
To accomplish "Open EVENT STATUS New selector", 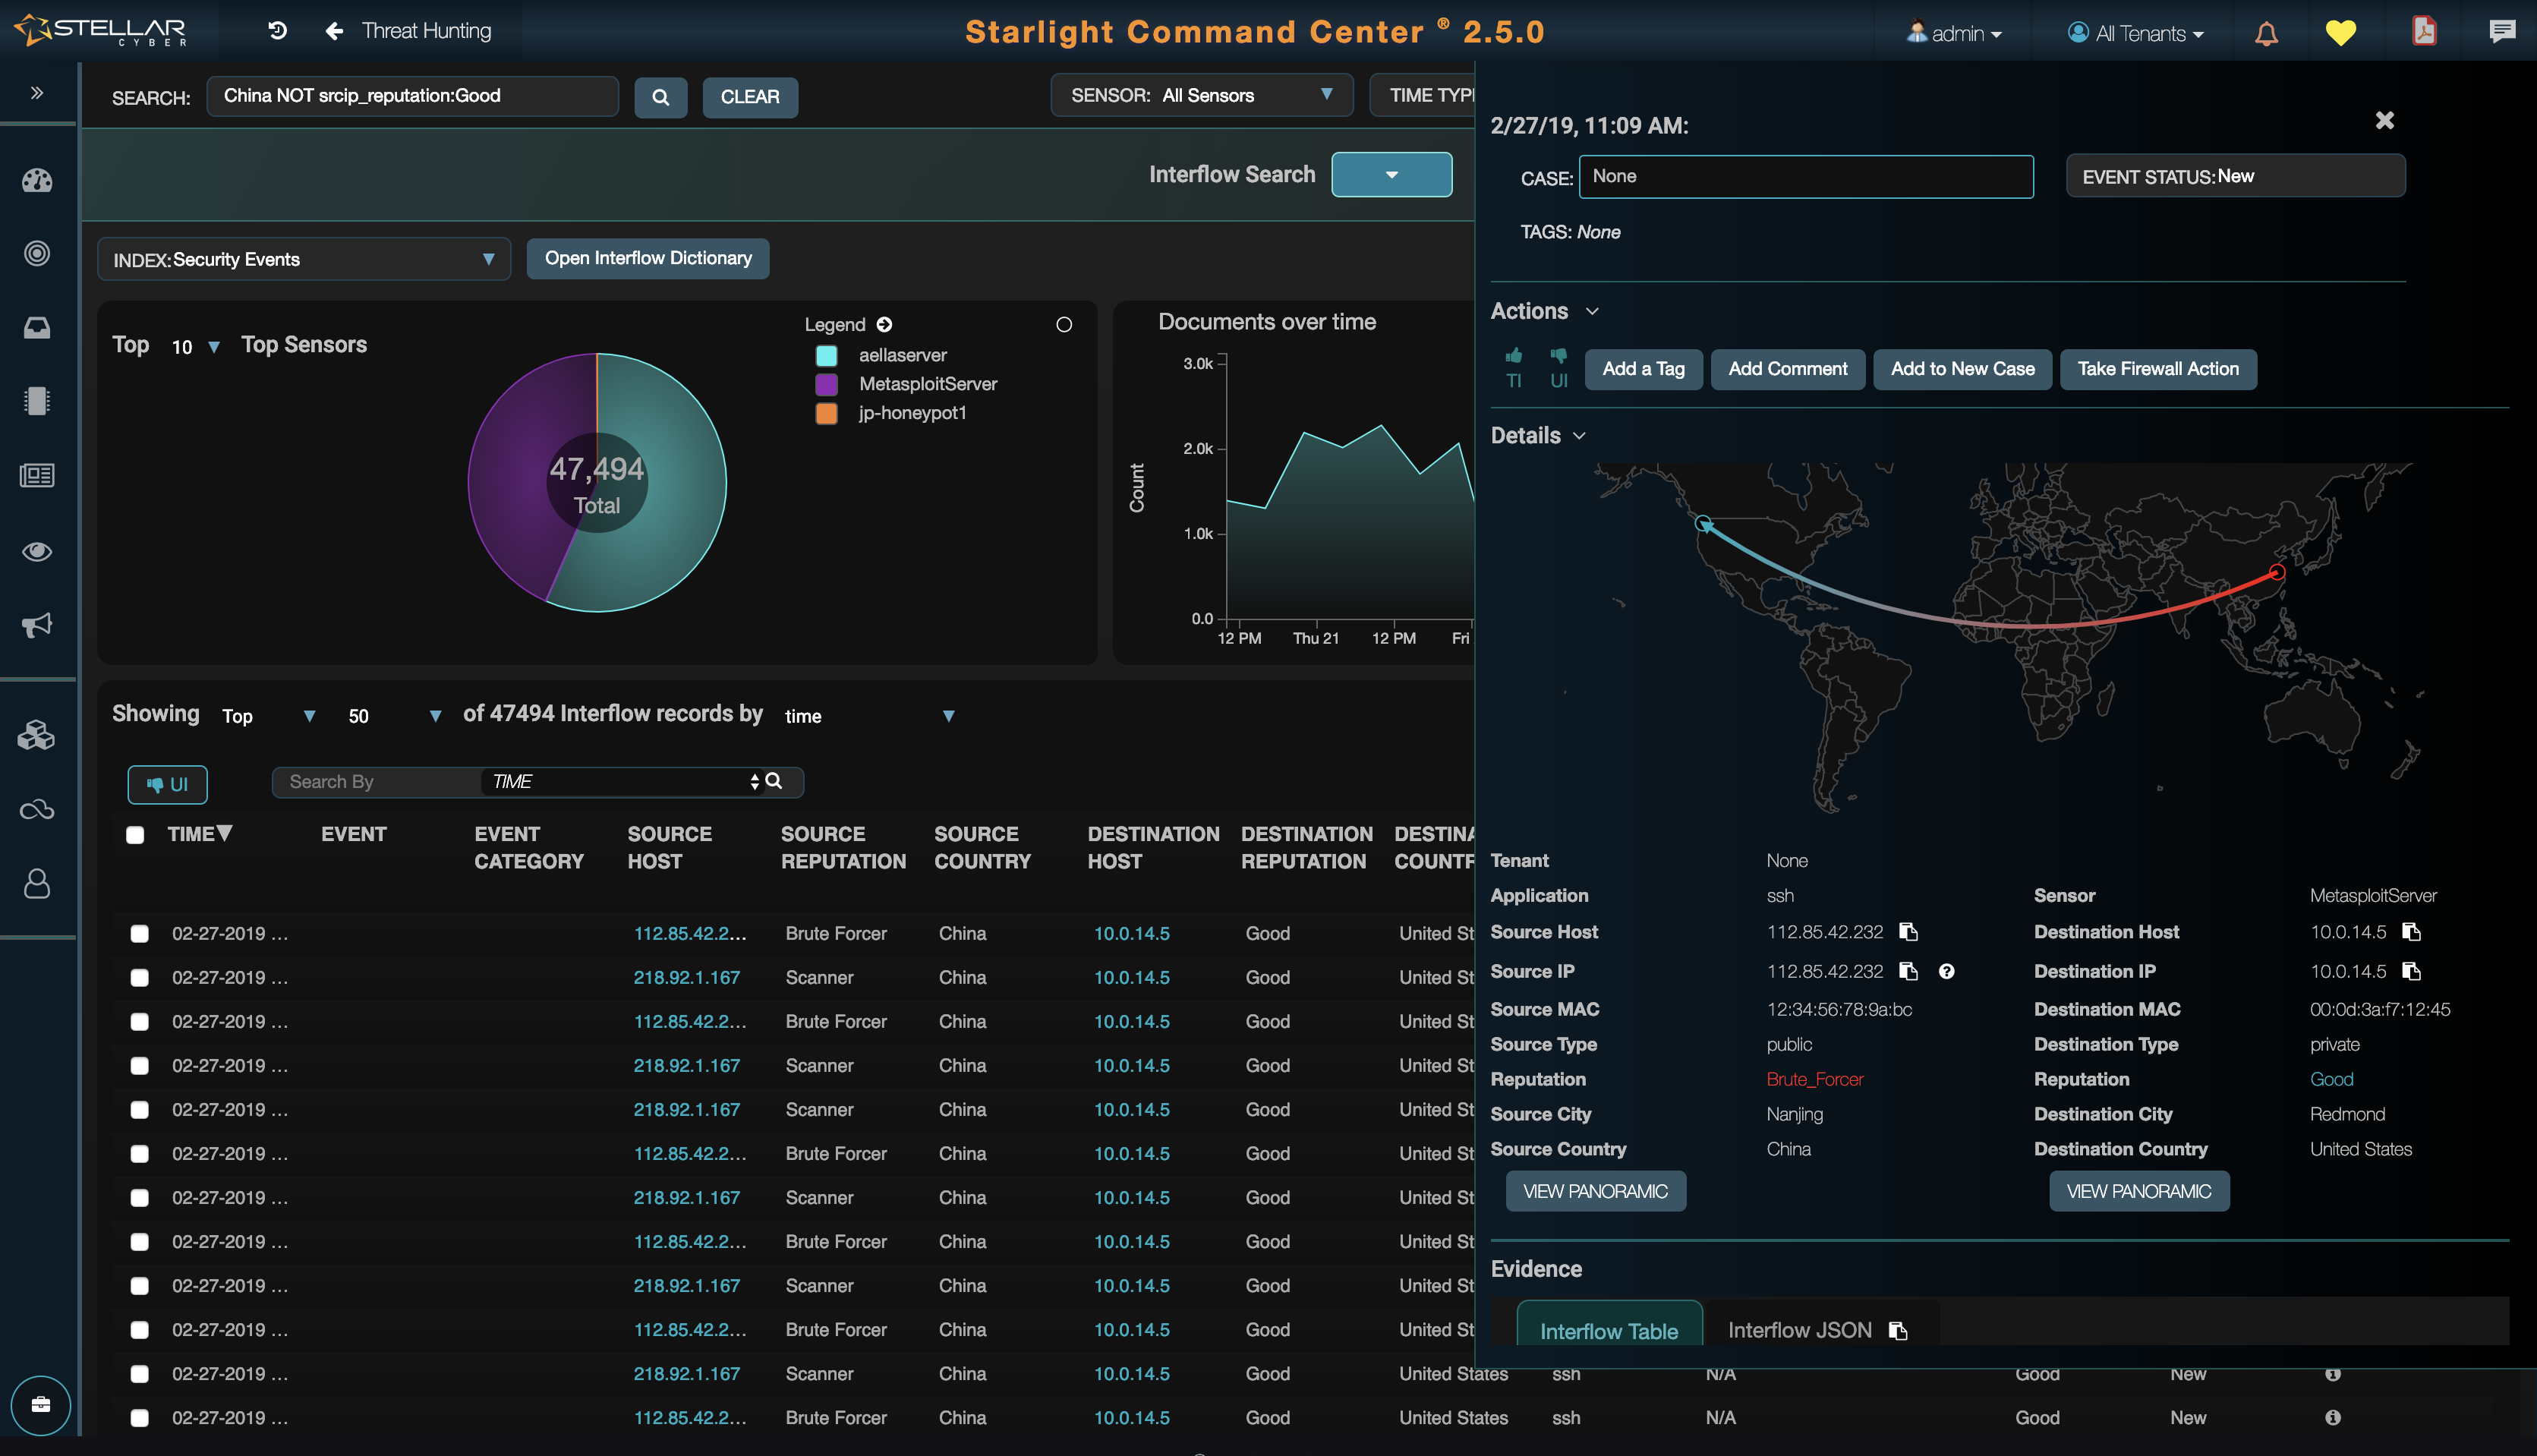I will (x=2235, y=176).
